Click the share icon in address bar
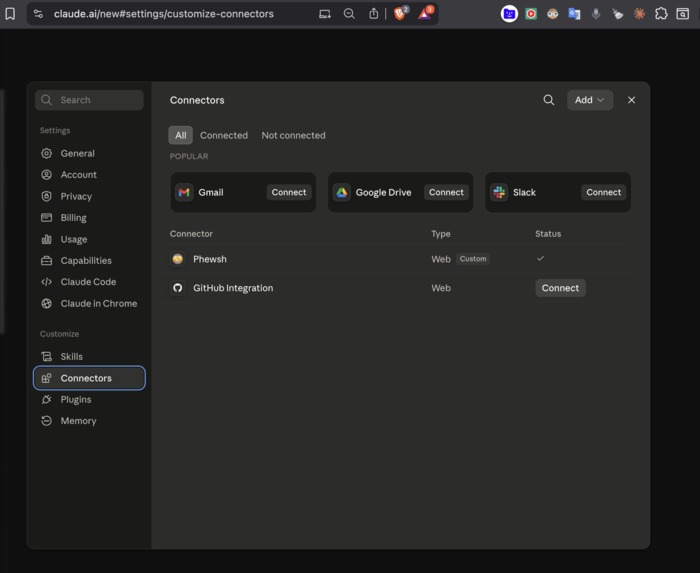Viewport: 700px width, 573px height. pos(373,14)
